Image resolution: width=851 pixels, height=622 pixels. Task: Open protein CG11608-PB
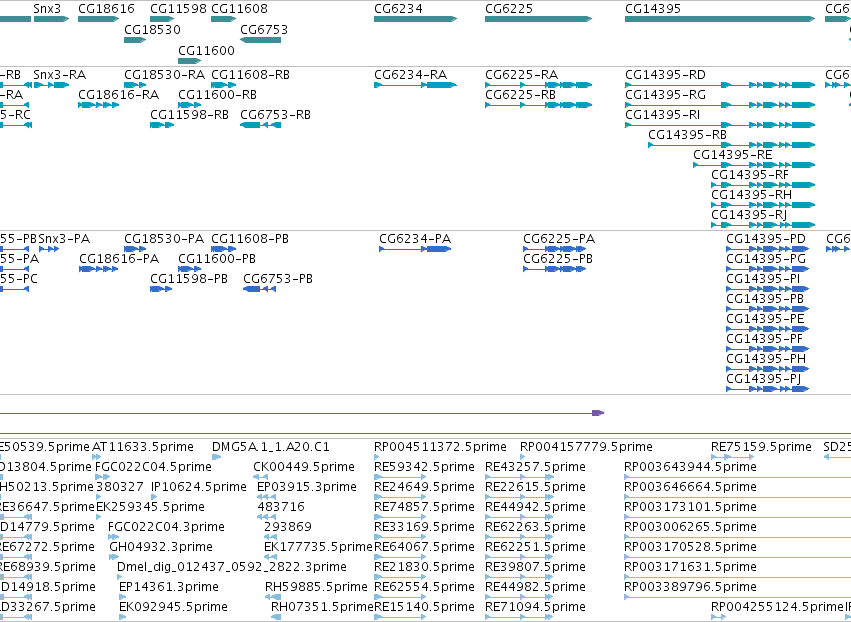coord(250,239)
